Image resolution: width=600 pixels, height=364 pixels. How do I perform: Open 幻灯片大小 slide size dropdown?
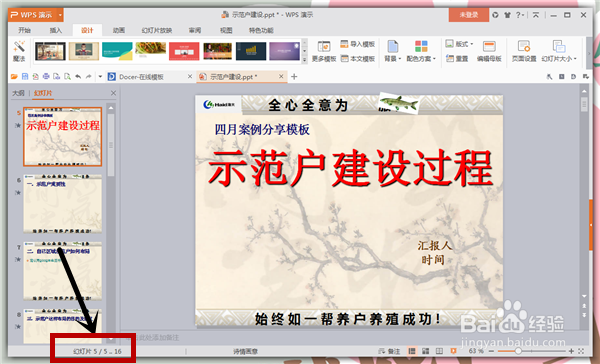[559, 51]
